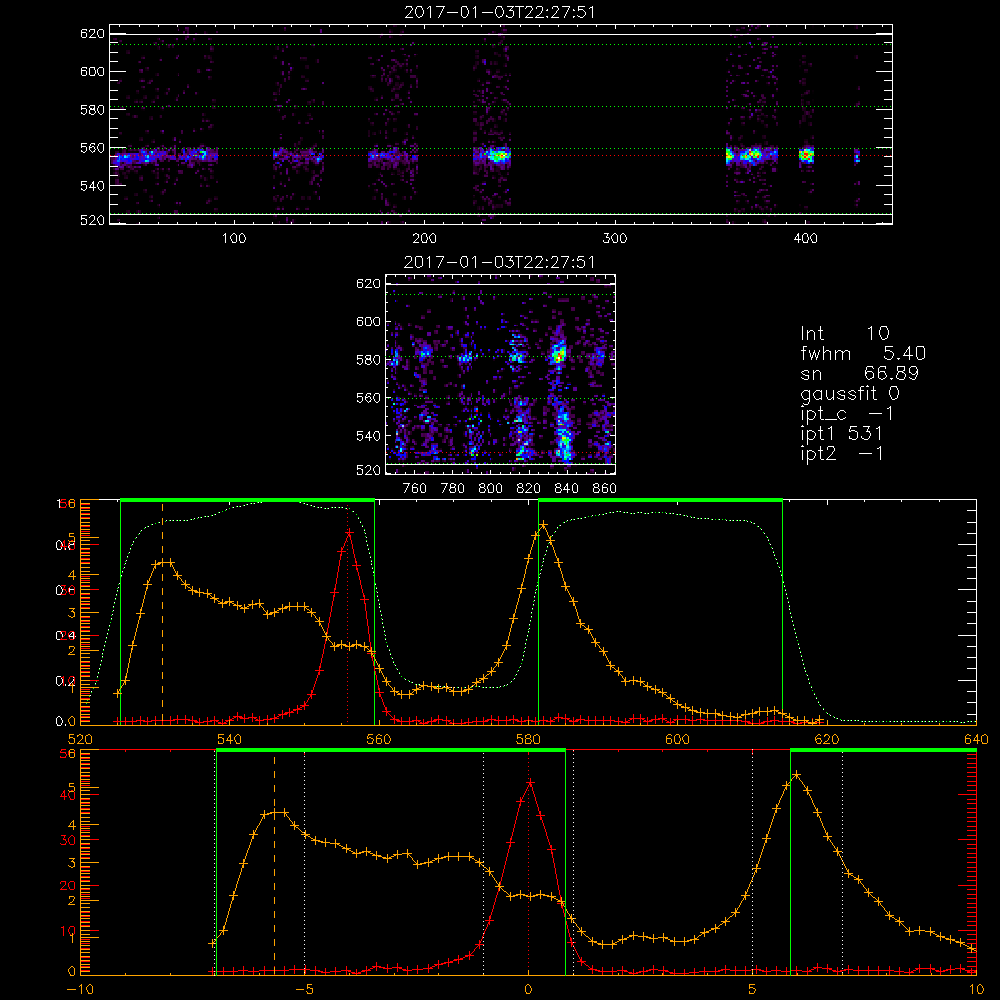Click the axis label 580 on third plot

[527, 740]
